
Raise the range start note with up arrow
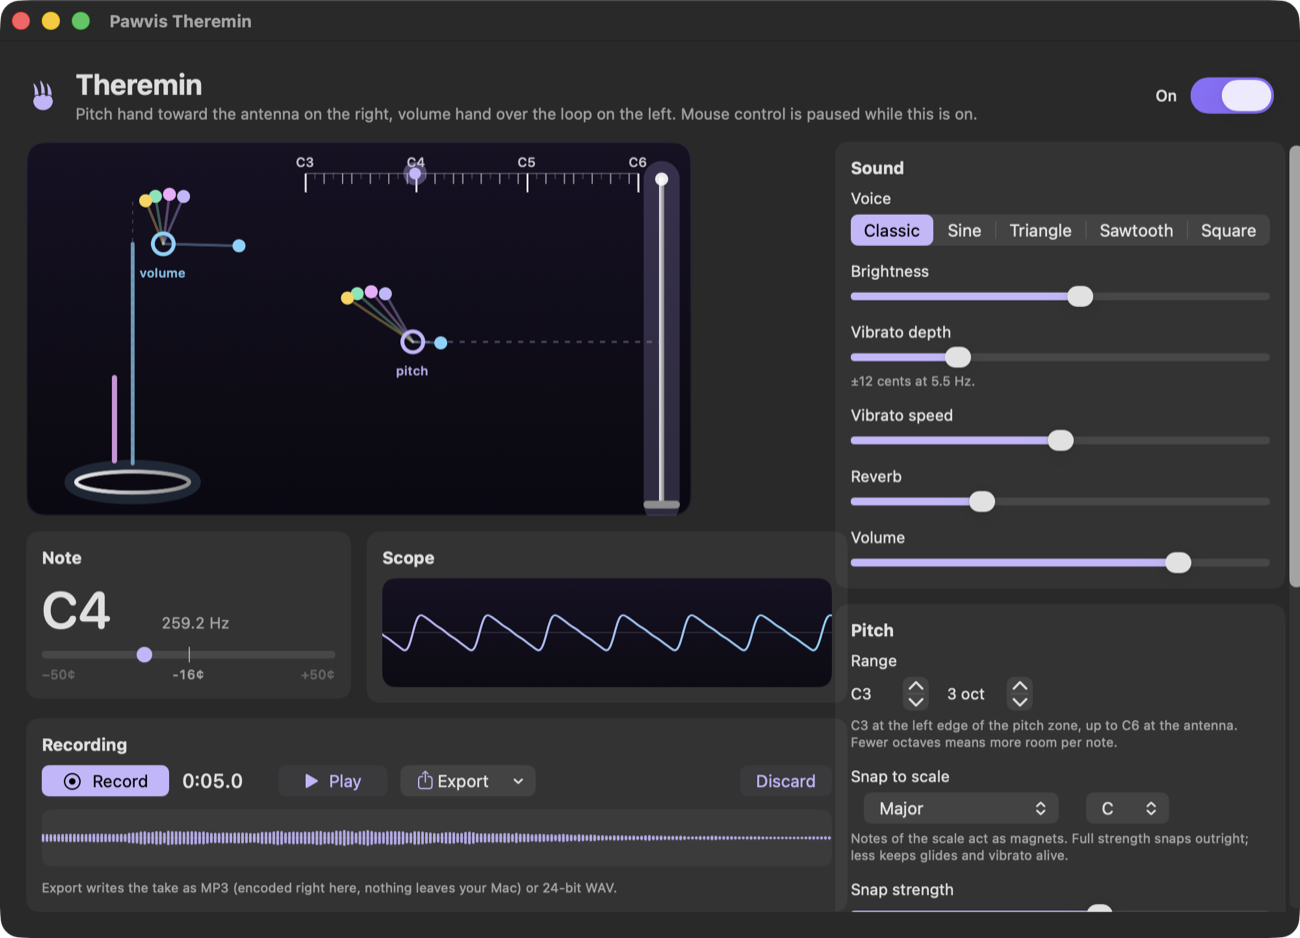[x=915, y=686]
